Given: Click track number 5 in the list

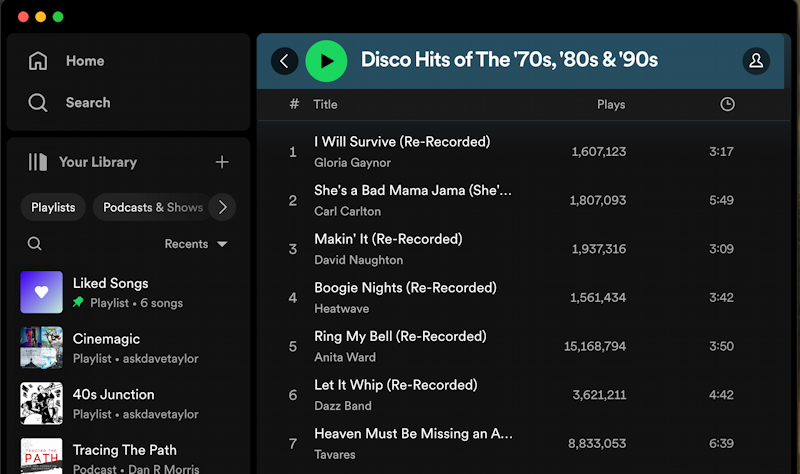Looking at the screenshot, I should [293, 346].
